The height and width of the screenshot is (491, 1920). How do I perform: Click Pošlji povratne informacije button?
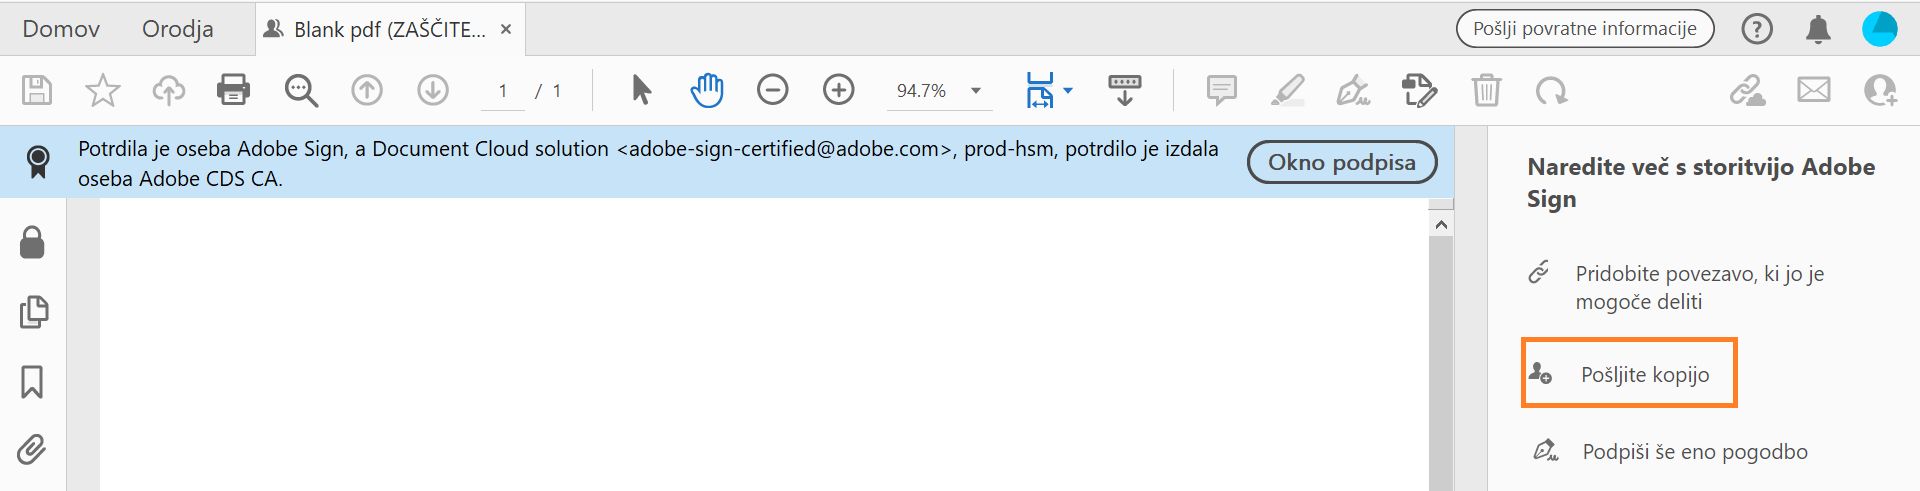tap(1584, 29)
